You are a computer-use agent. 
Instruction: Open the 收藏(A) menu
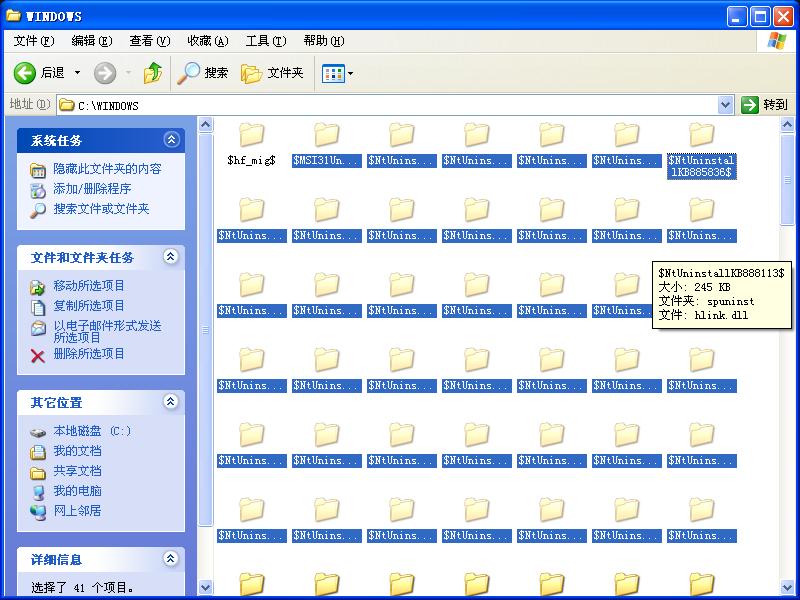(208, 41)
